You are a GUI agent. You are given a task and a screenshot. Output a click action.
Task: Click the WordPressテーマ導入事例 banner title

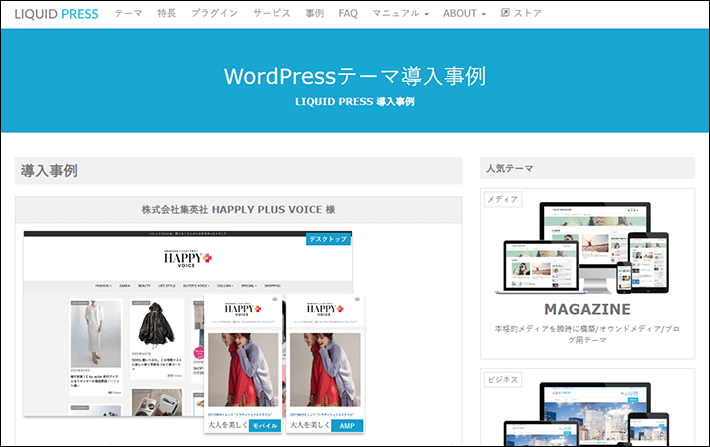[355, 76]
